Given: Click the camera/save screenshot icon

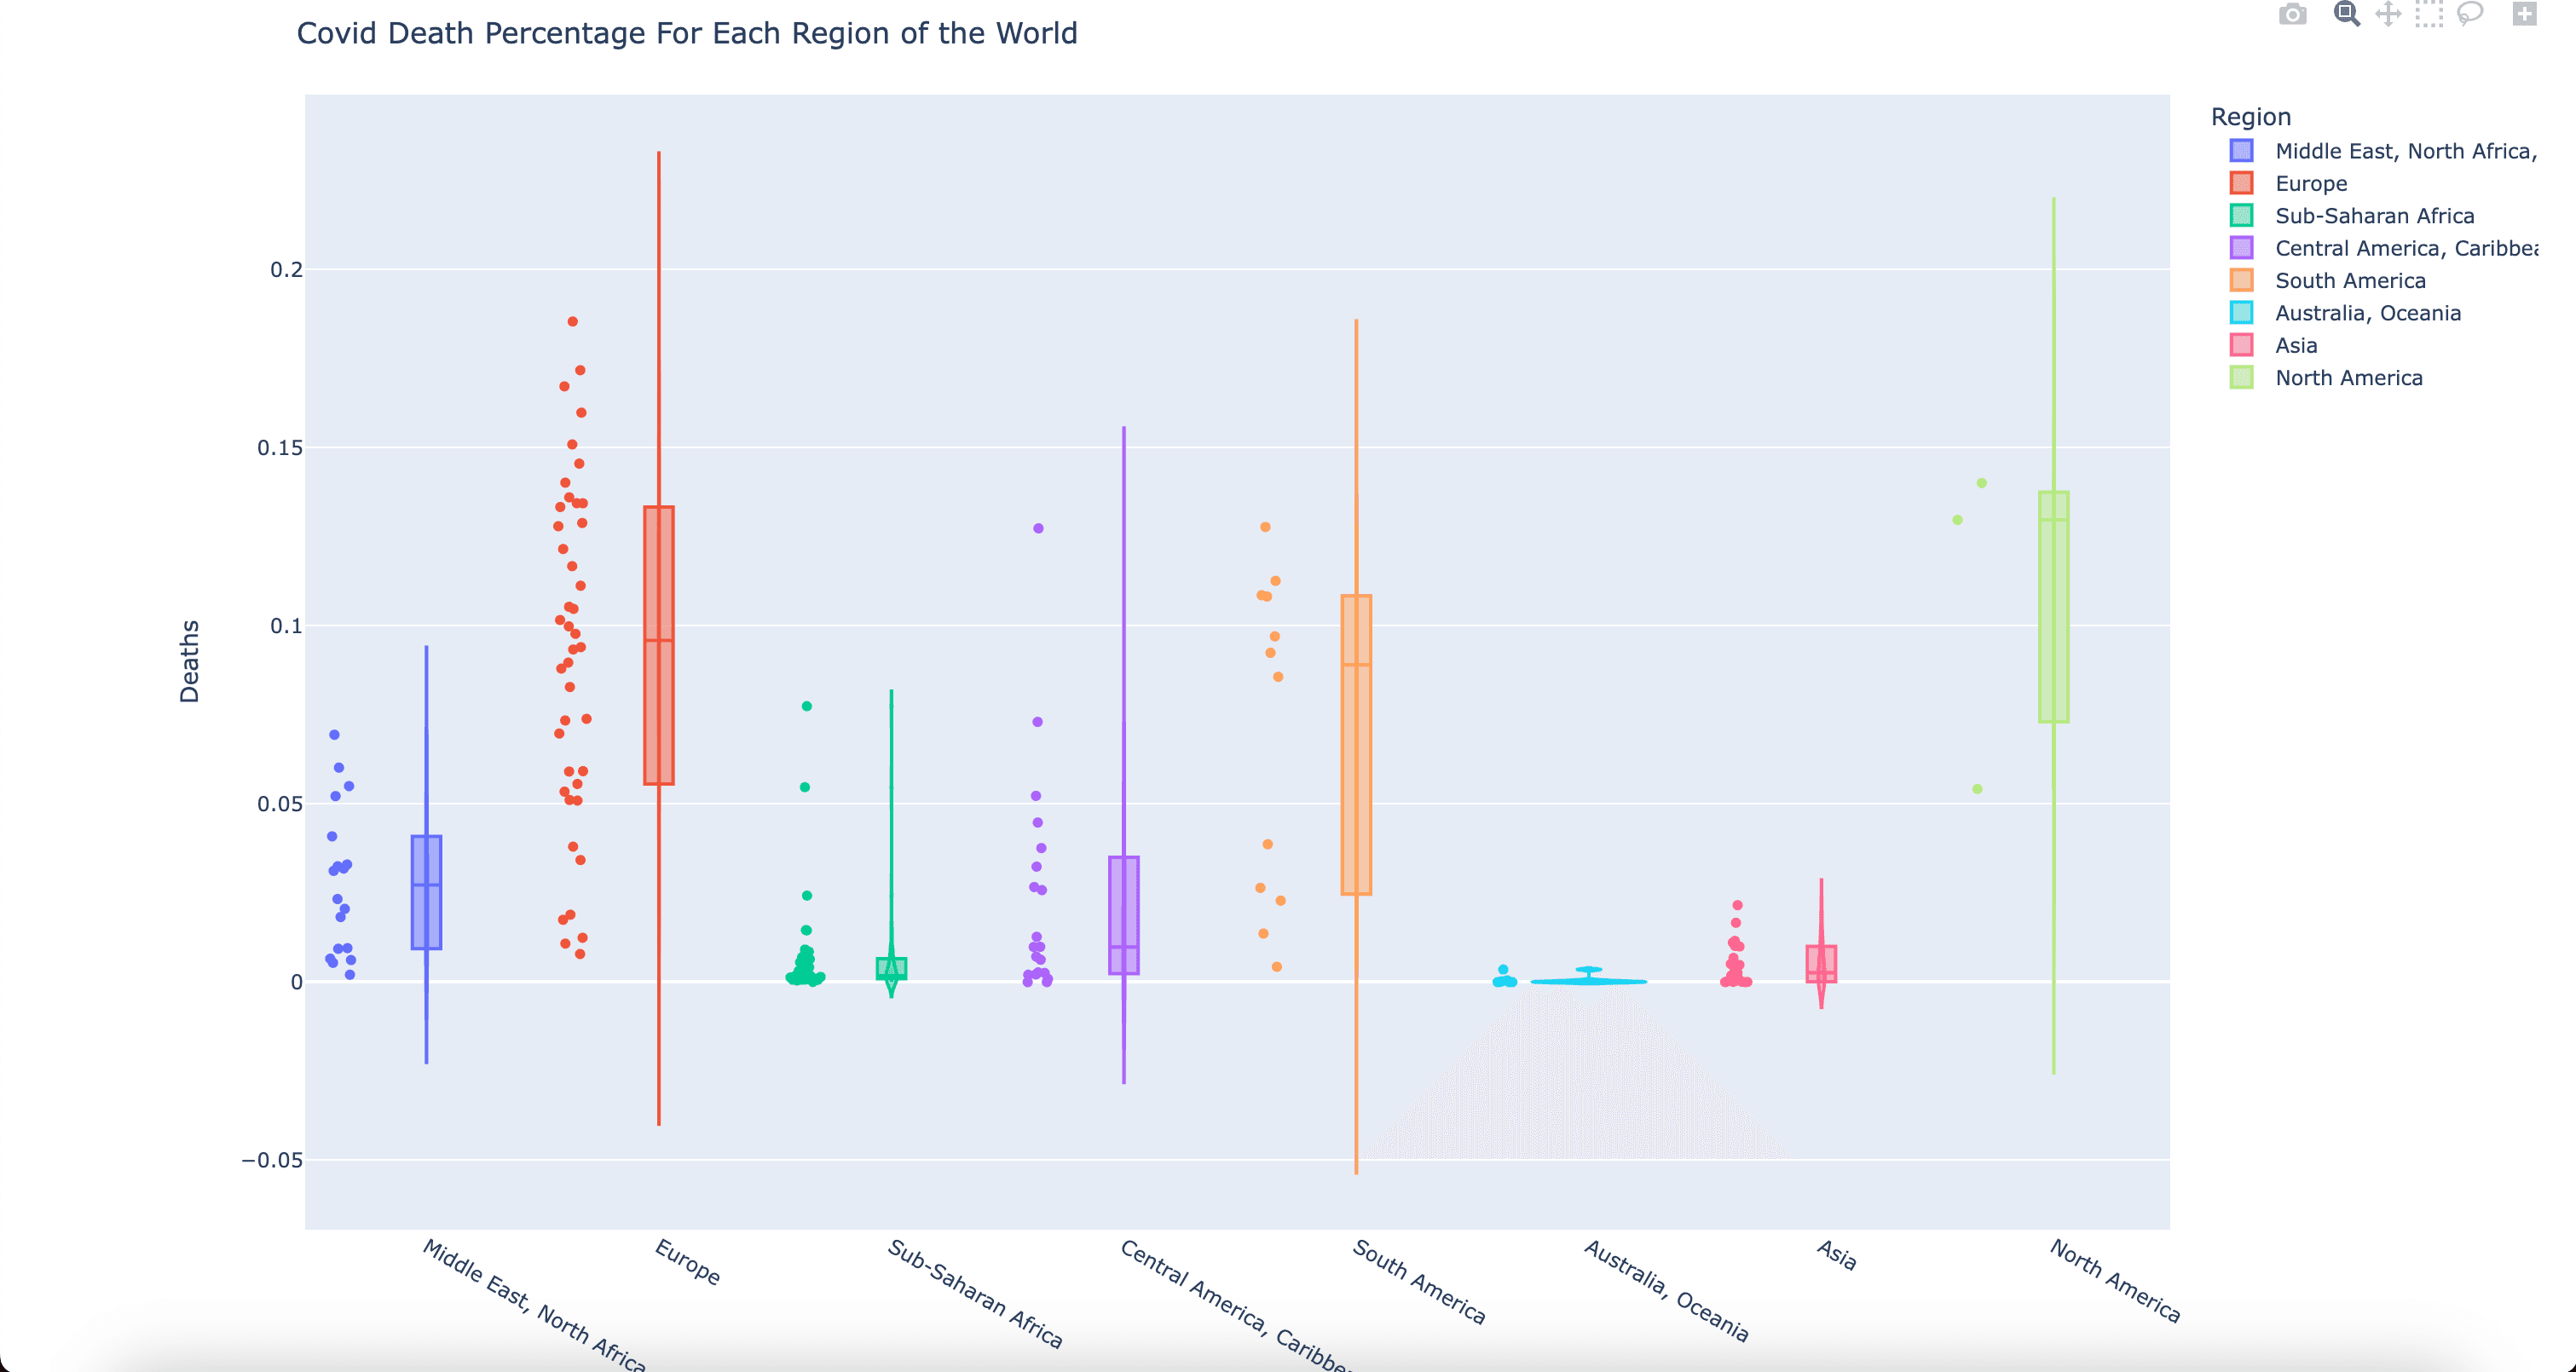Looking at the screenshot, I should [2291, 17].
